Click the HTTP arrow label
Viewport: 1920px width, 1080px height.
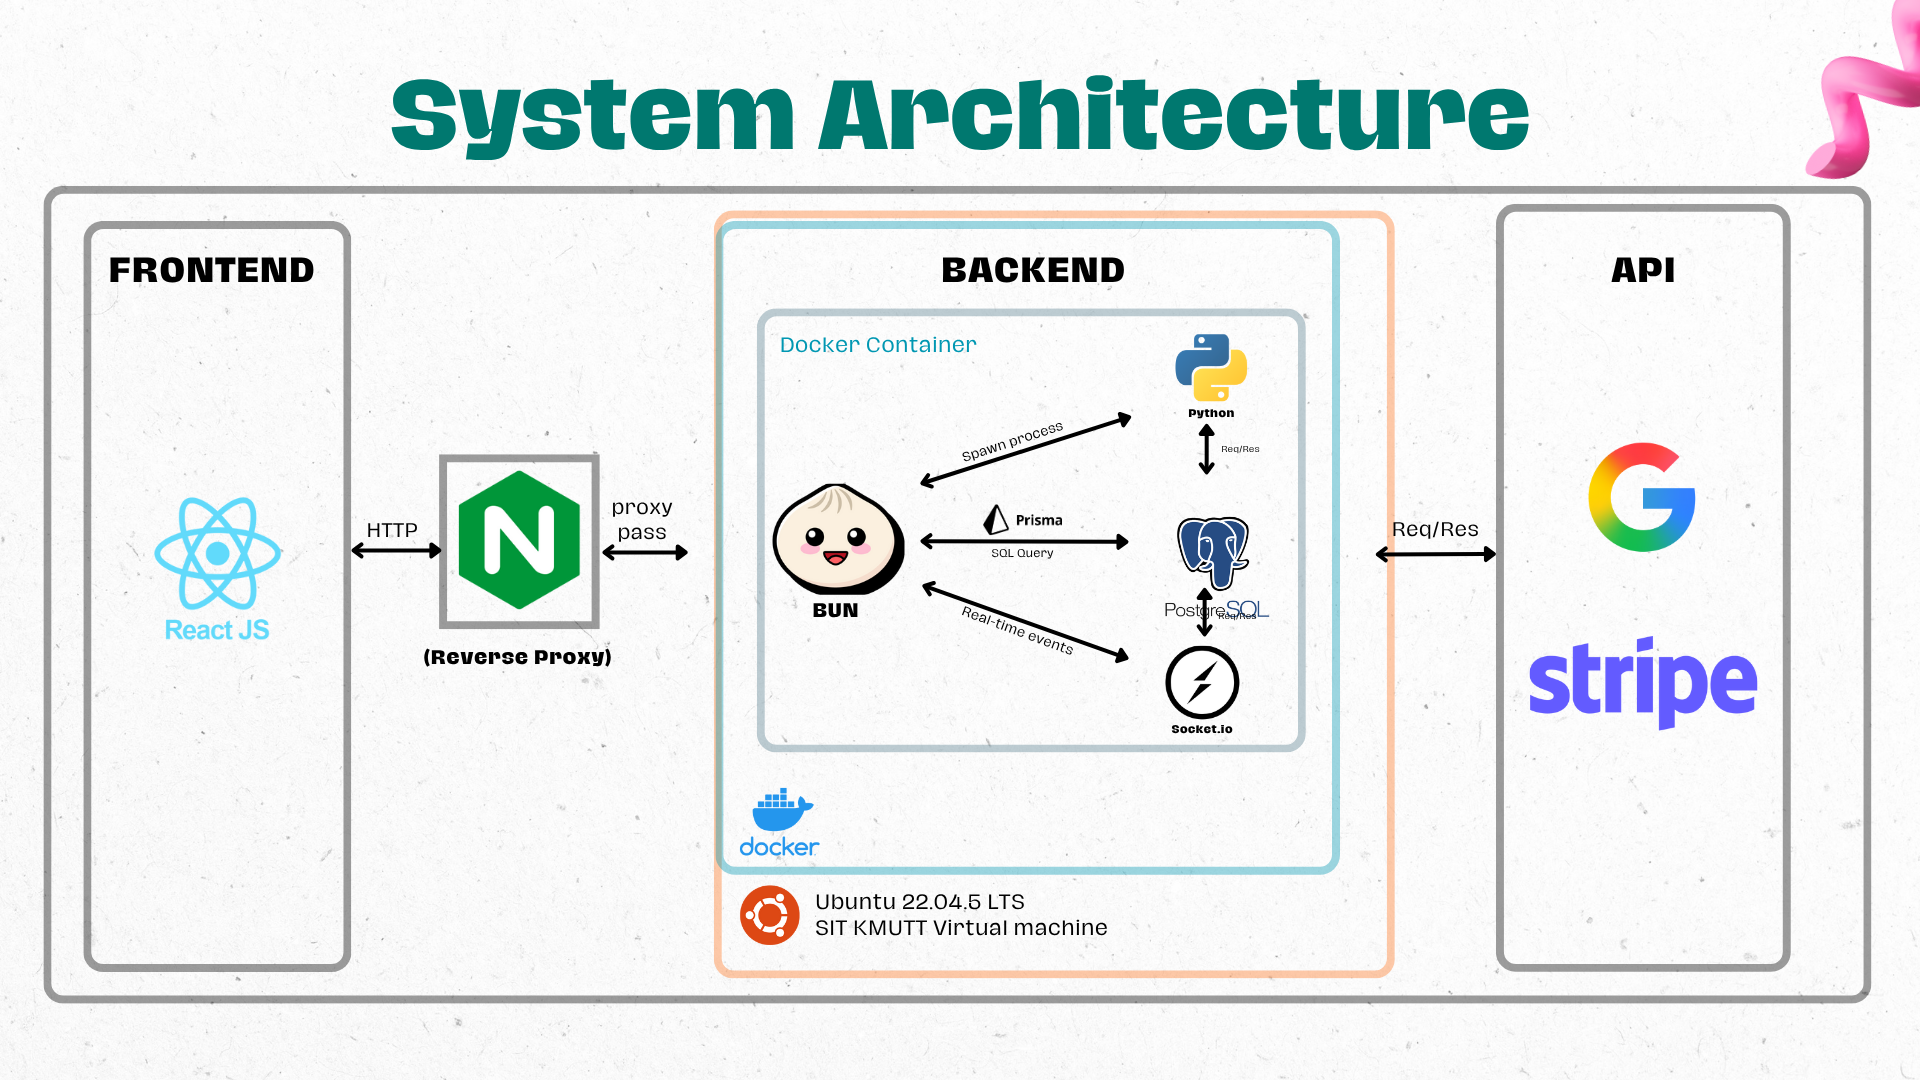tap(392, 530)
